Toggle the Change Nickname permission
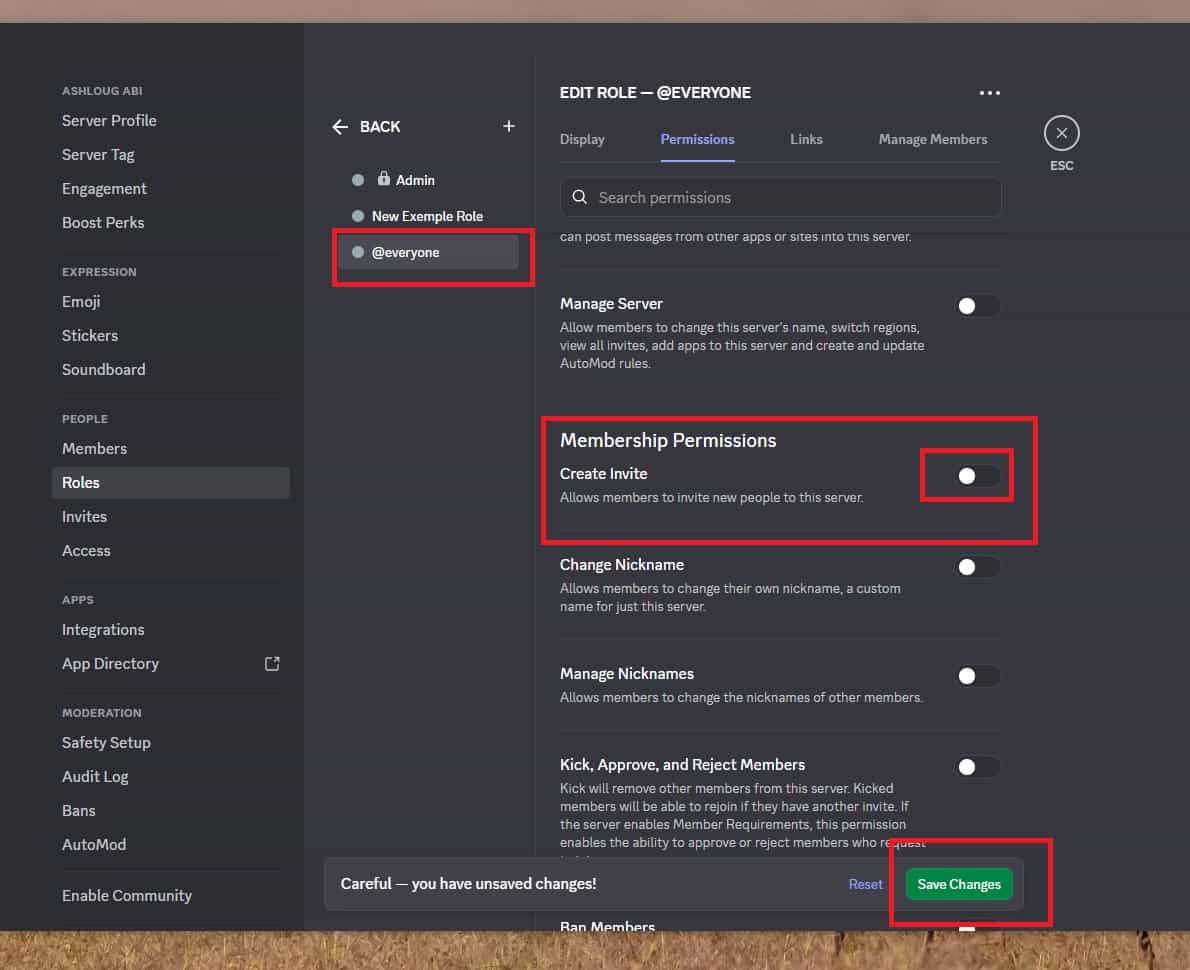The image size is (1190, 970). tap(977, 566)
